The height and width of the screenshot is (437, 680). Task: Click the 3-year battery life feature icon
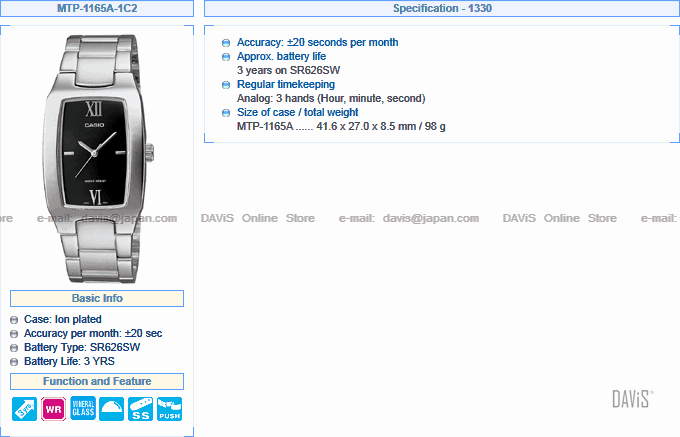click(x=24, y=409)
